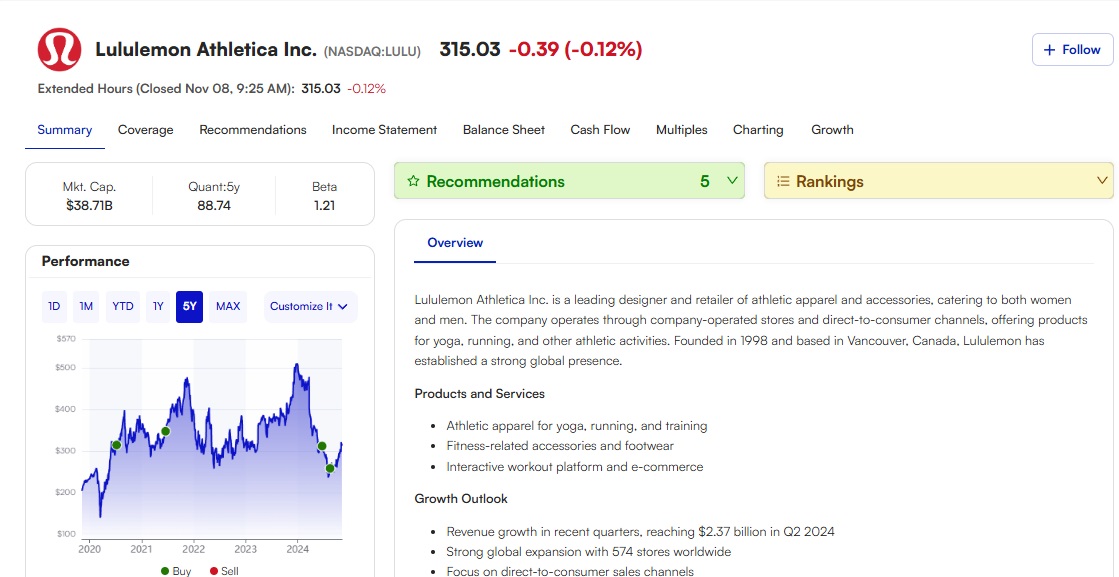Toggle the red Sell legend marker

213,571
